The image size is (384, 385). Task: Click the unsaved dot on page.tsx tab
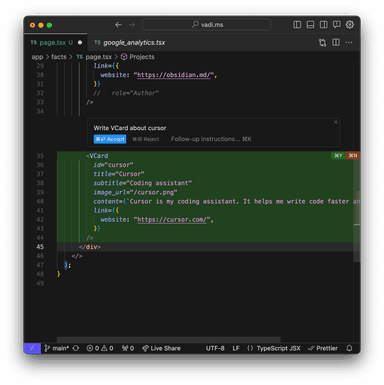(80, 42)
